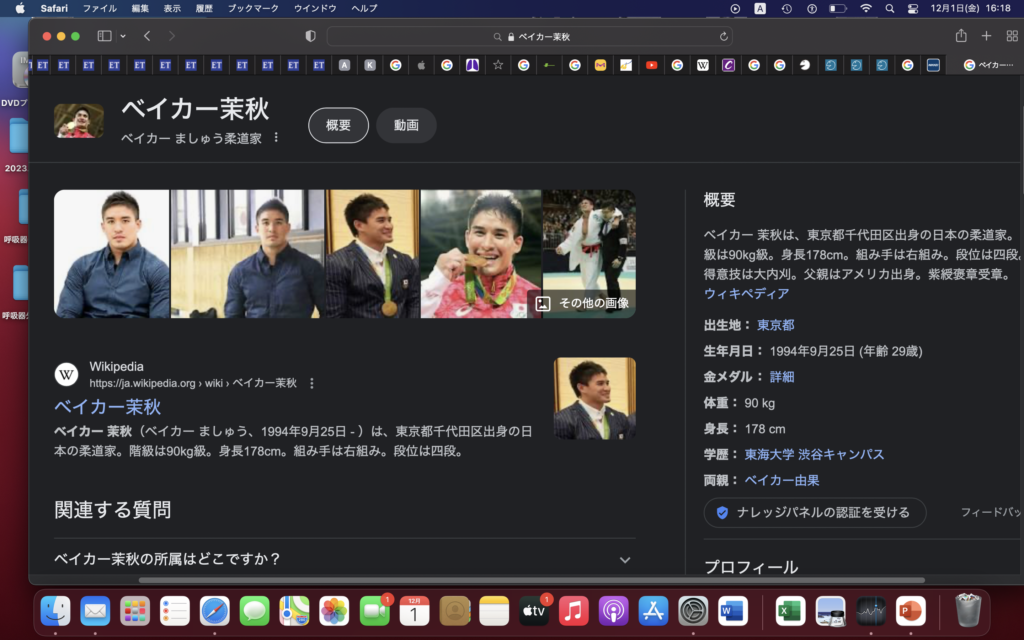Select the 概要 tab

(338, 125)
